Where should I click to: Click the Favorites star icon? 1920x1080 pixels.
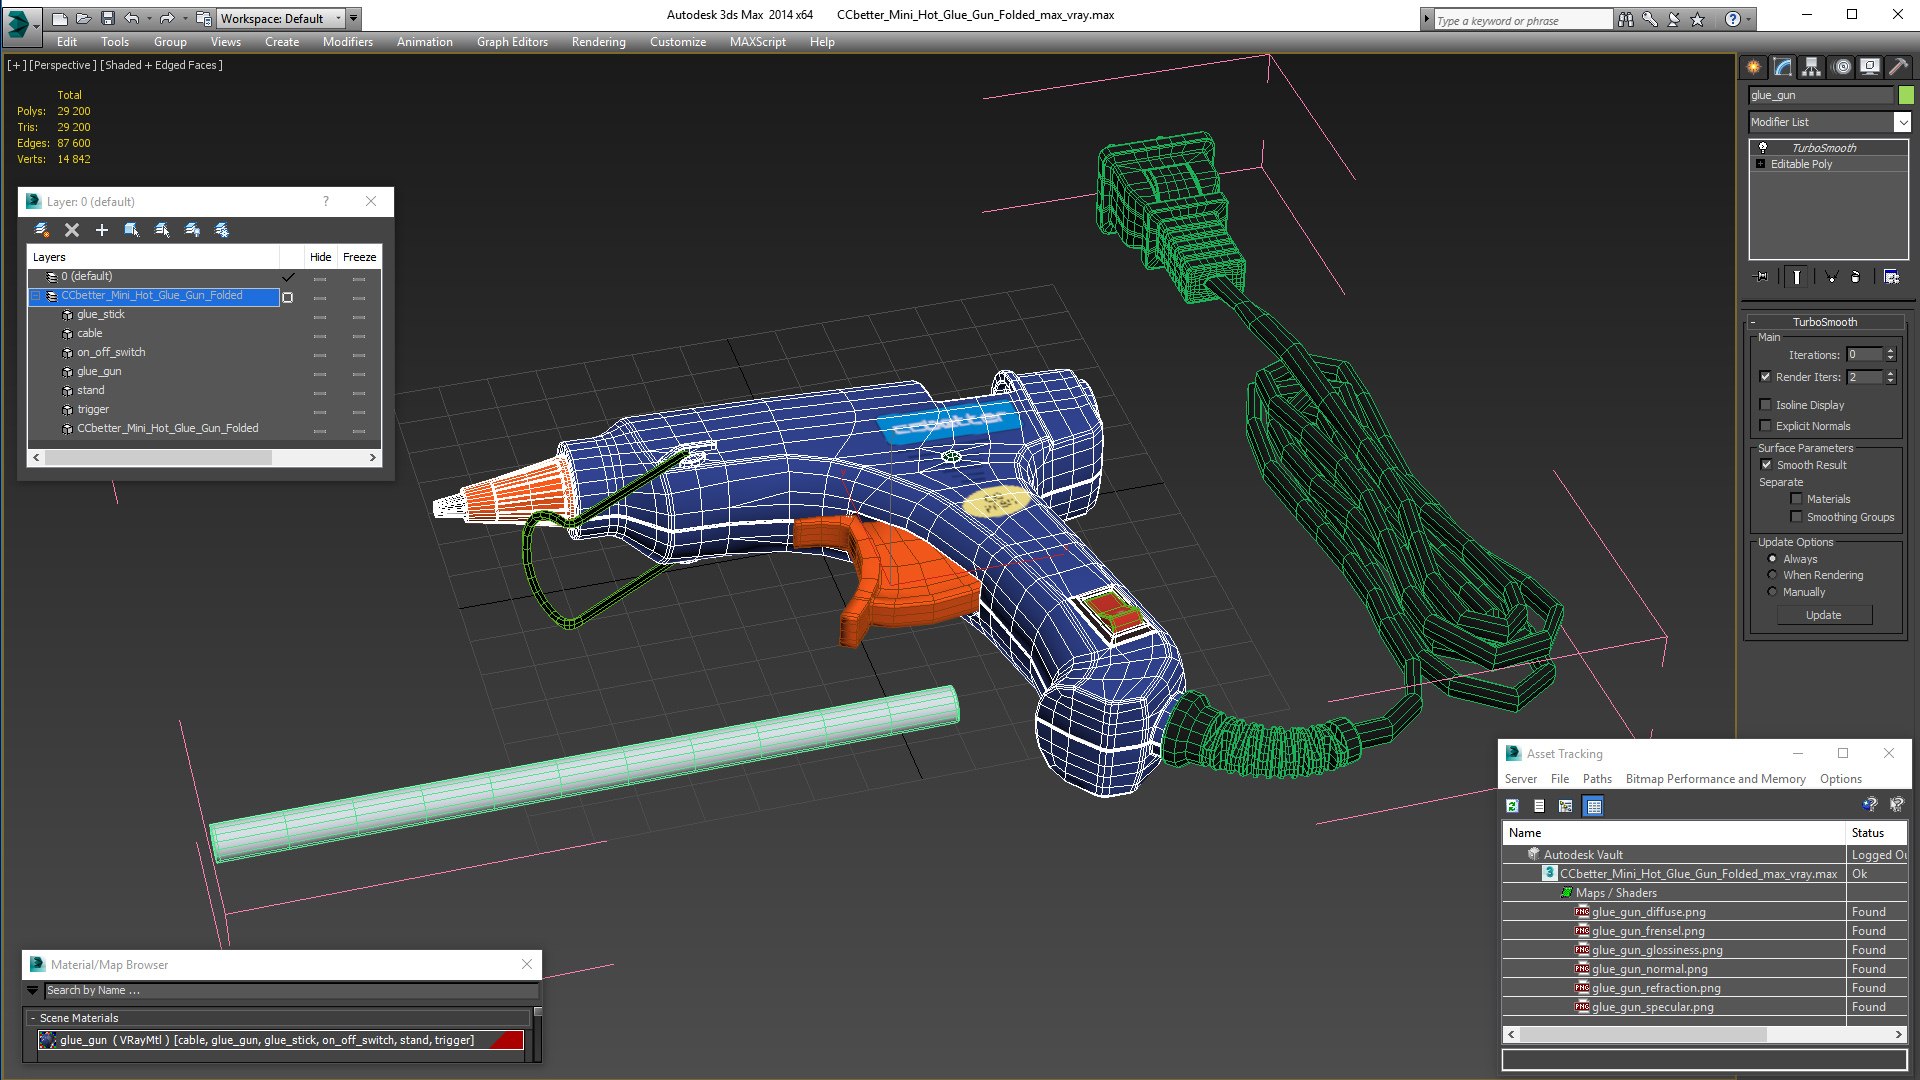1698,19
